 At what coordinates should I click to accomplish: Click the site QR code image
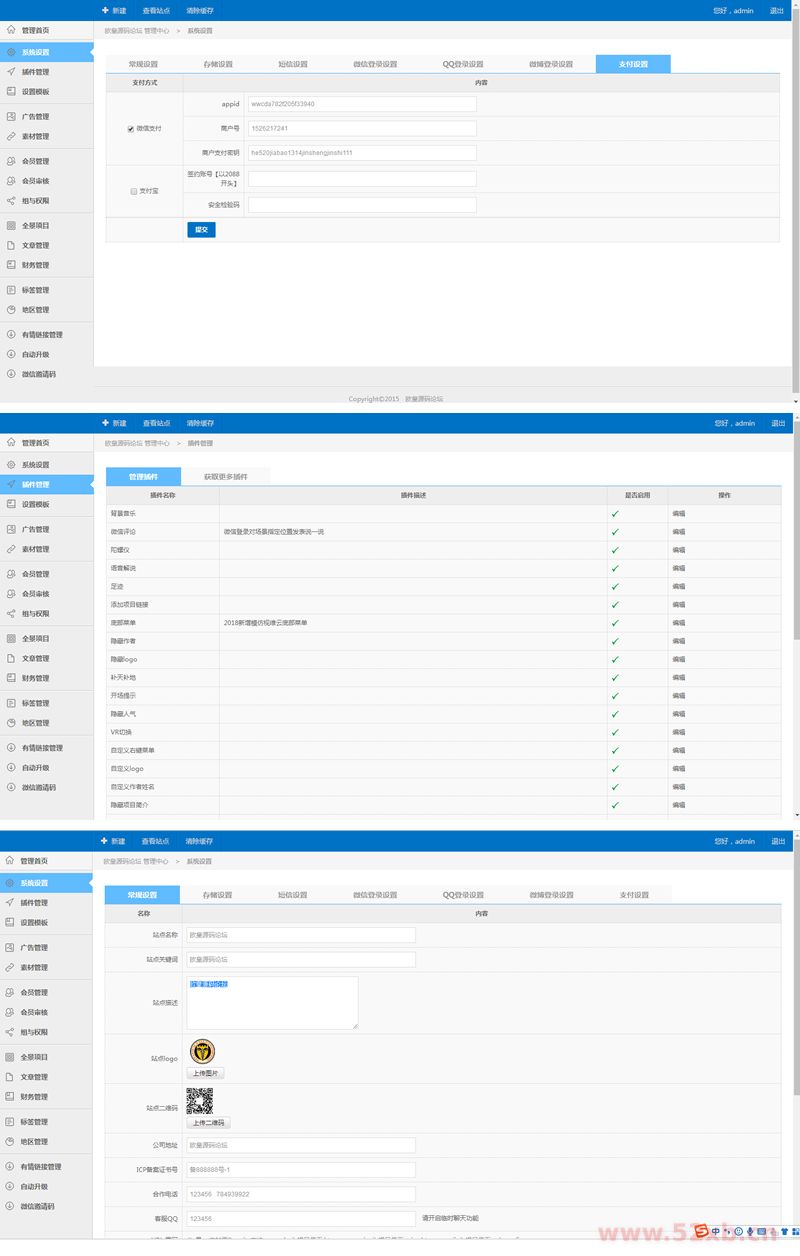(x=199, y=1101)
